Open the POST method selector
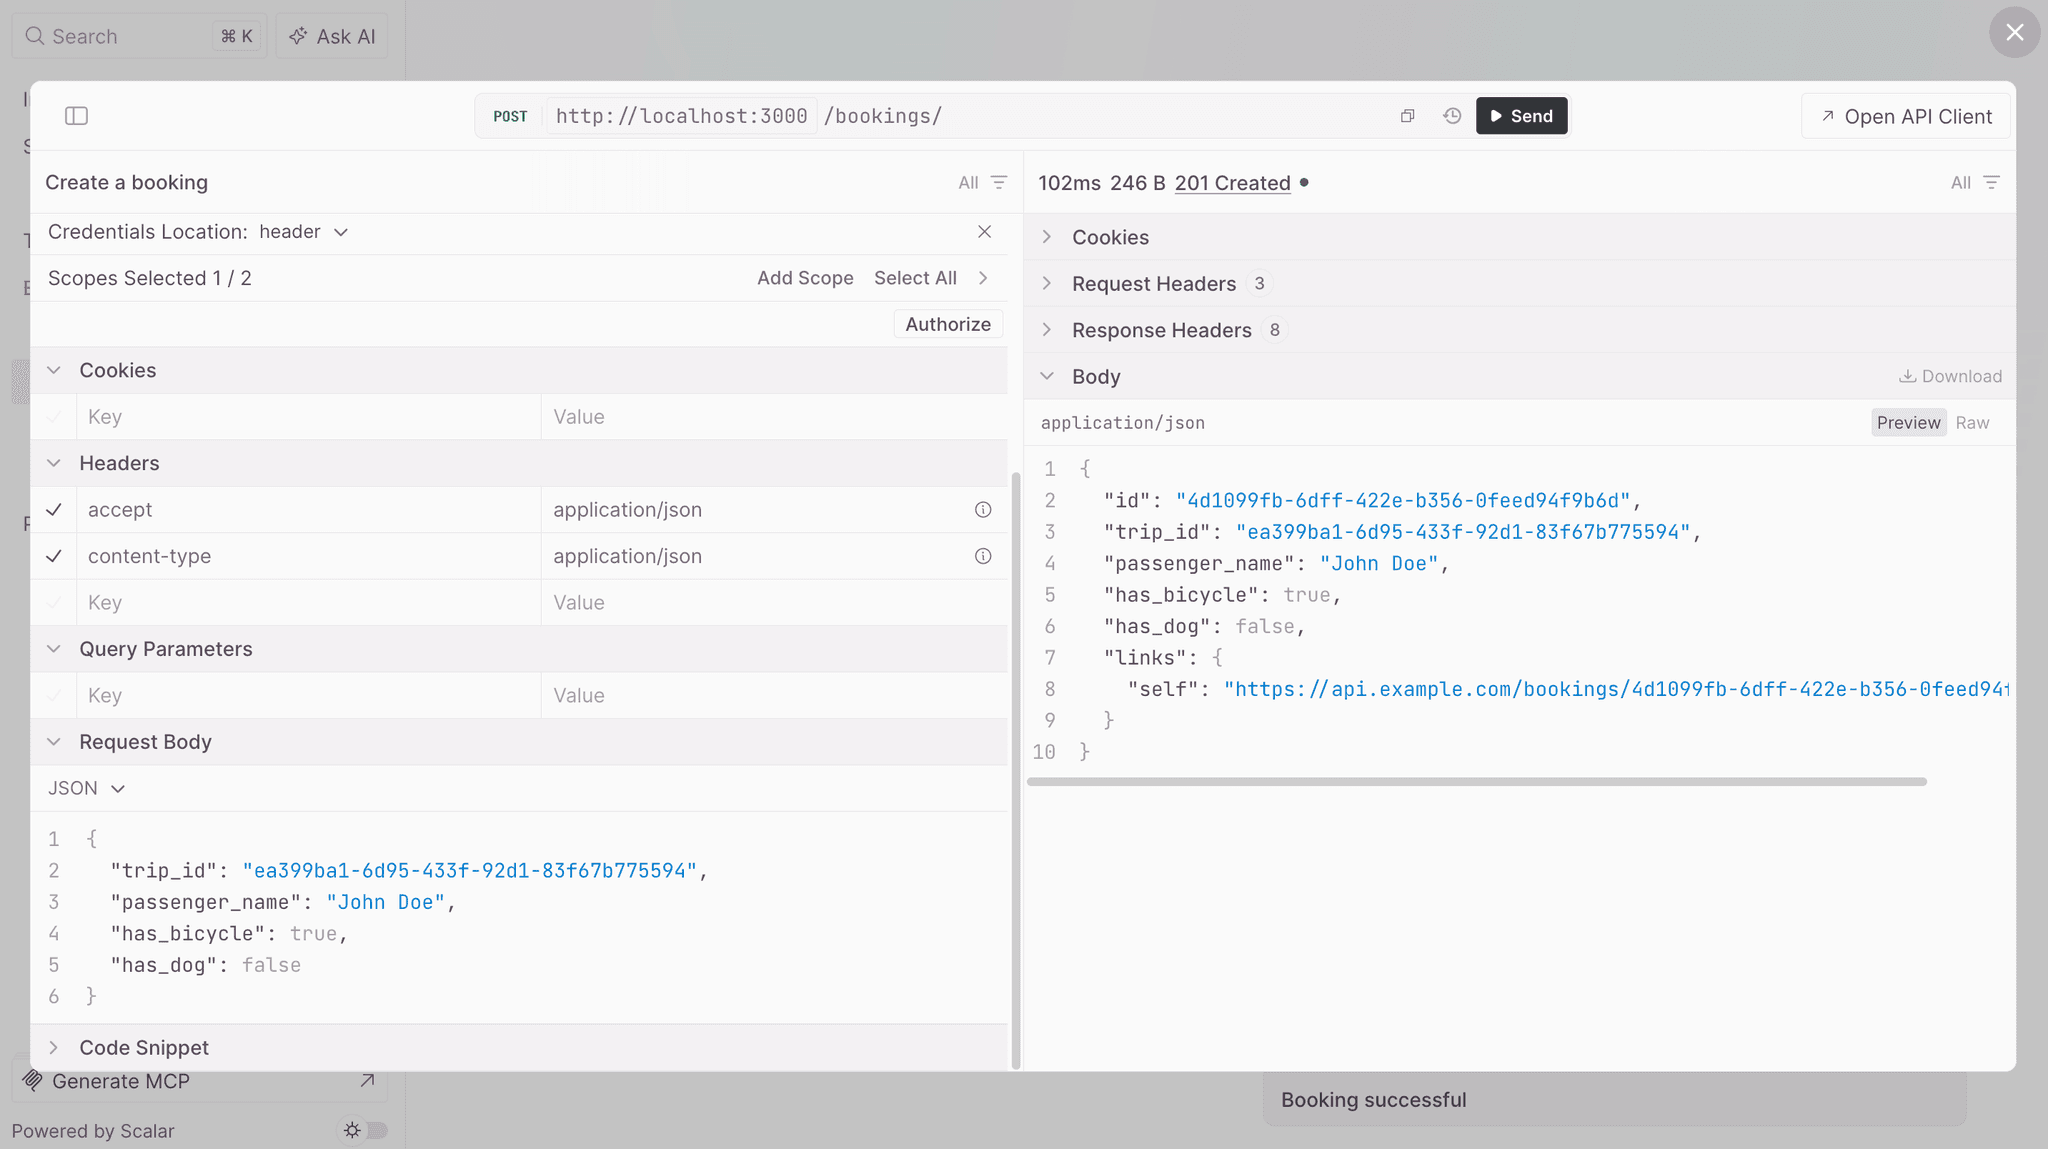The image size is (2048, 1149). (x=510, y=116)
